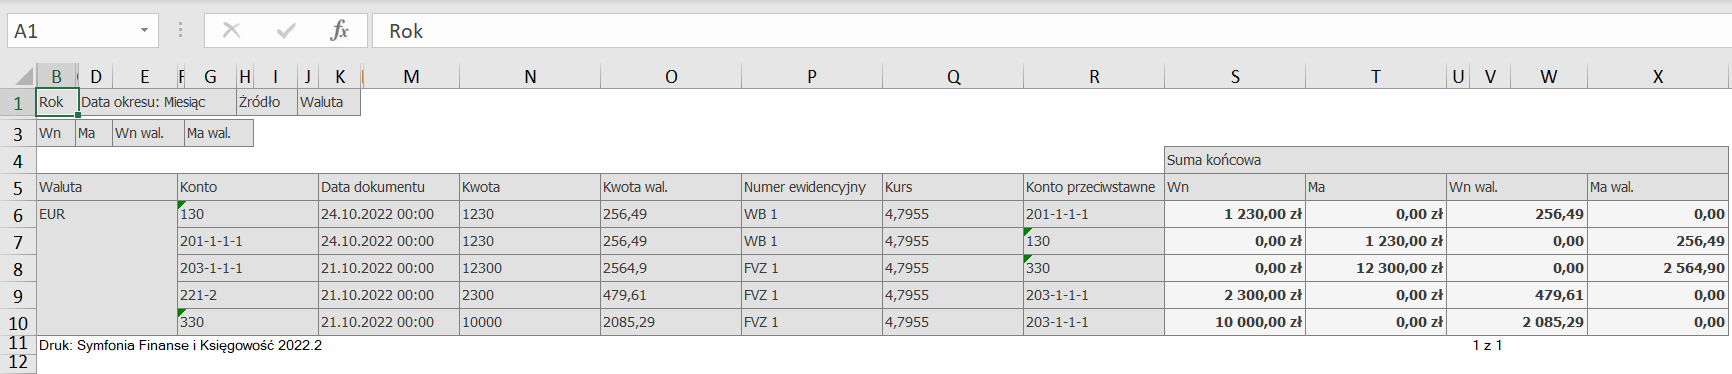Select row 8 header

[18, 268]
